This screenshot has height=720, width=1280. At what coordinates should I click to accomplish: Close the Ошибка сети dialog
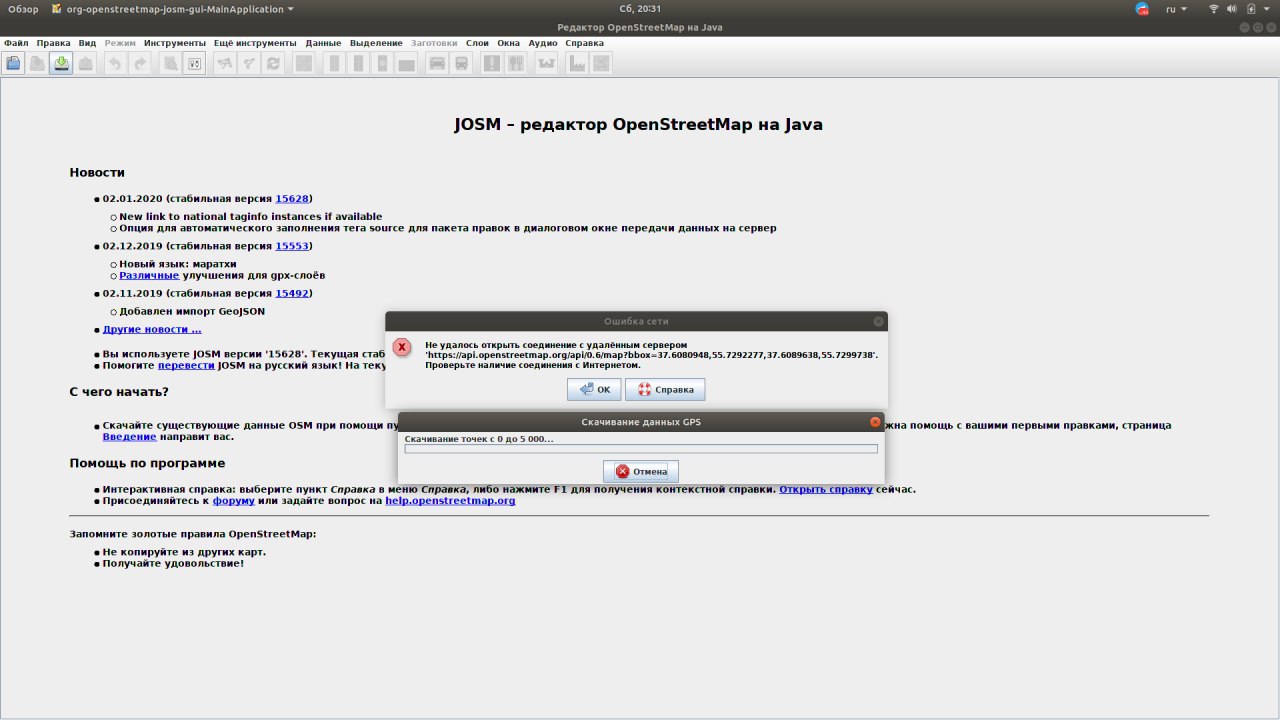click(x=878, y=321)
